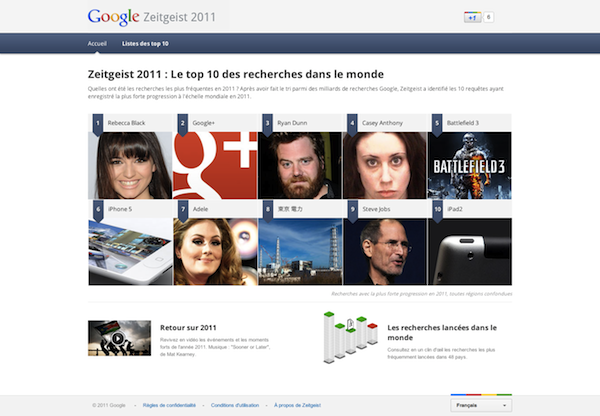Click the Steve Jobs title label

tap(377, 209)
